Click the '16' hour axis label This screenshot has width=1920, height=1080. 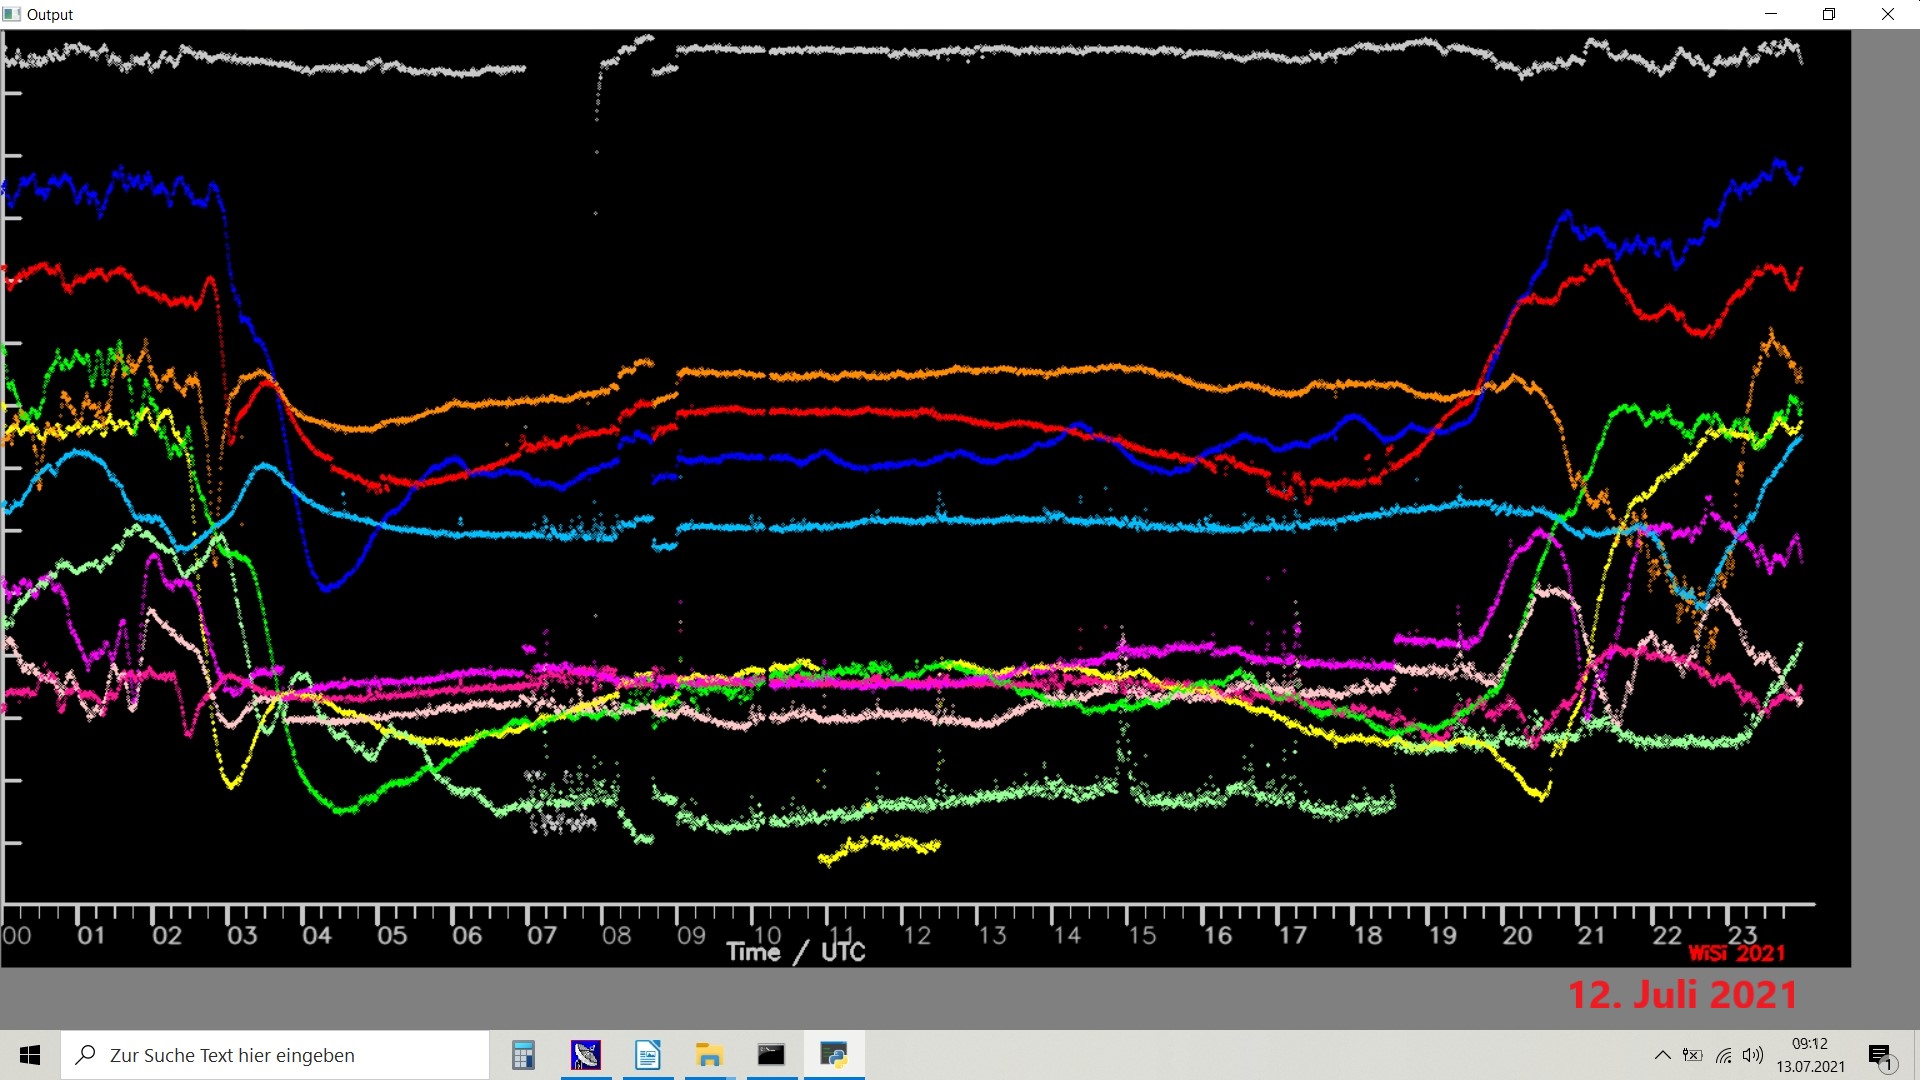(1217, 936)
